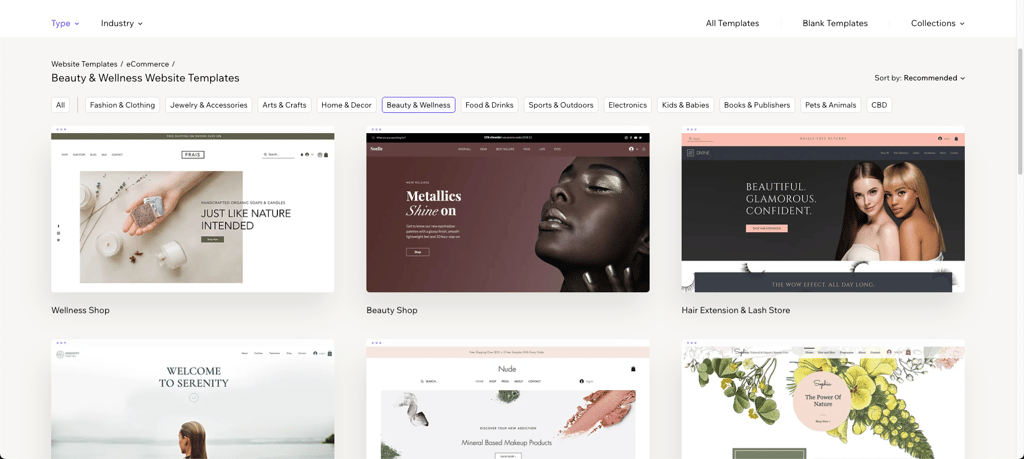This screenshot has width=1024, height=459.
Task: Select Jewelry & Accessories filter
Action: (209, 104)
